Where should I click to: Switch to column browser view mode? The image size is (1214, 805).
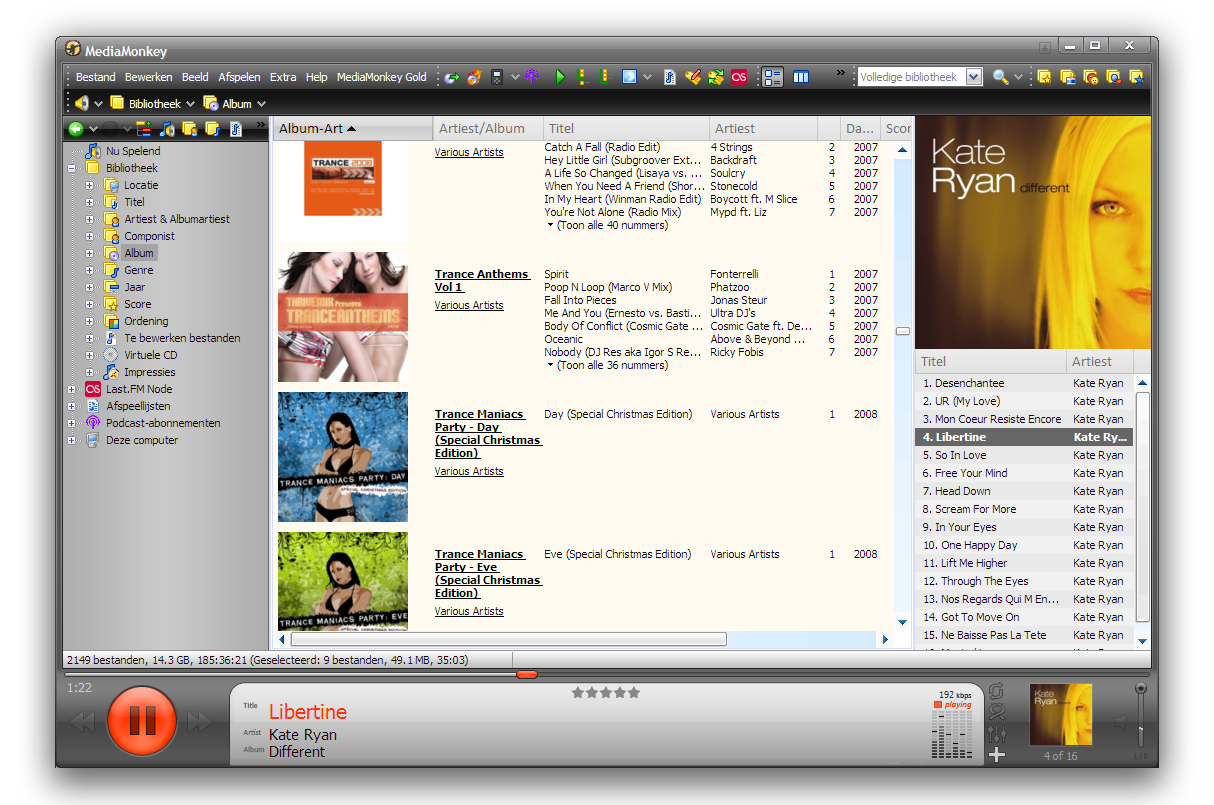(x=801, y=77)
